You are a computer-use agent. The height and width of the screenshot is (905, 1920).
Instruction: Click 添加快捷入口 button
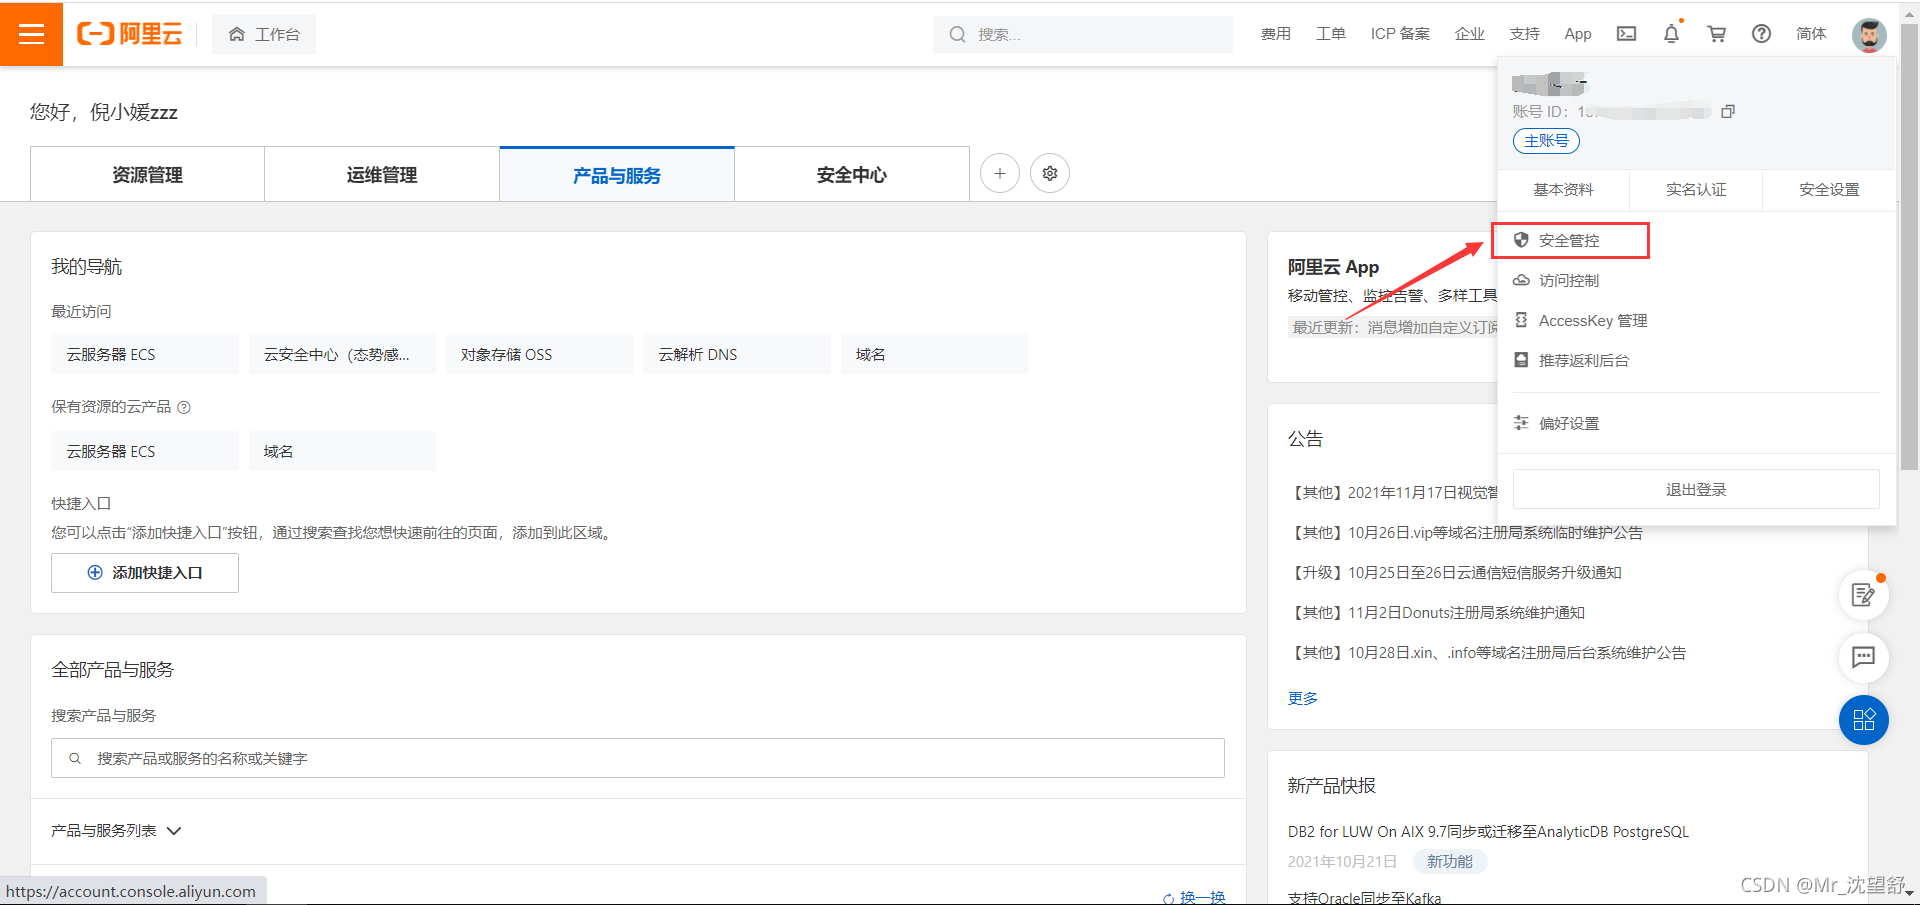[145, 573]
